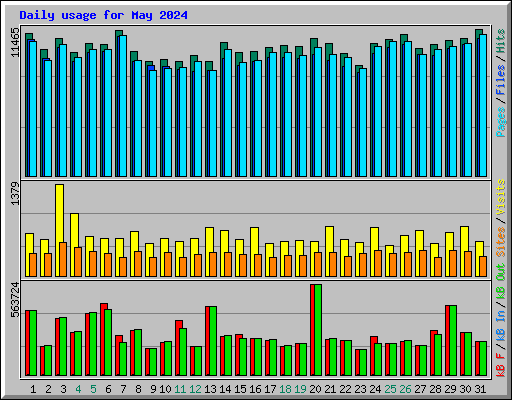Select green weekend day label 4
This screenshot has height=400, width=512.
pyautogui.click(x=78, y=389)
